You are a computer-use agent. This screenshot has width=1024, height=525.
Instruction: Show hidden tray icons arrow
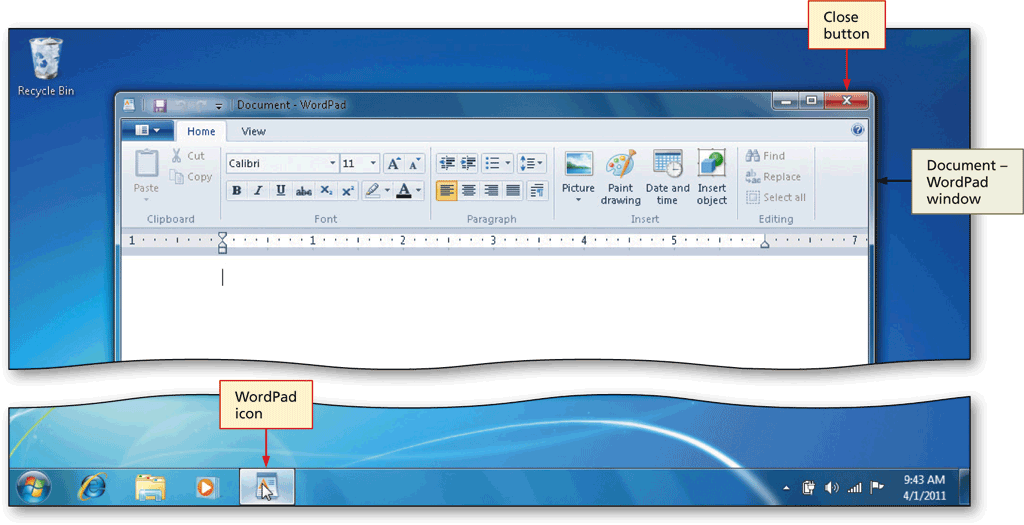[786, 488]
